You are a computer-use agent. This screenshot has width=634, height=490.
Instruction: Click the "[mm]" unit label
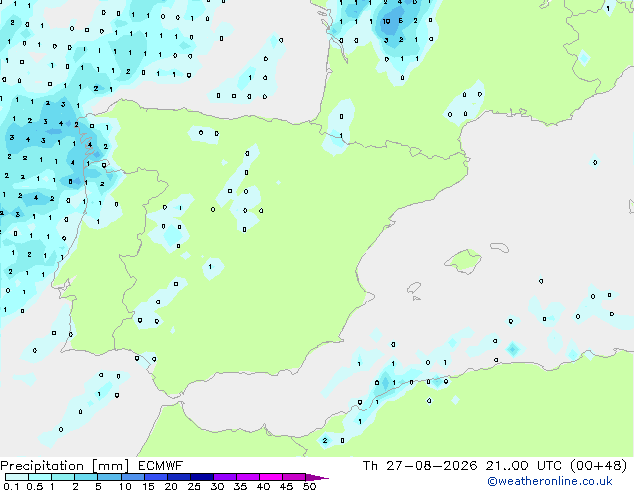click(111, 466)
